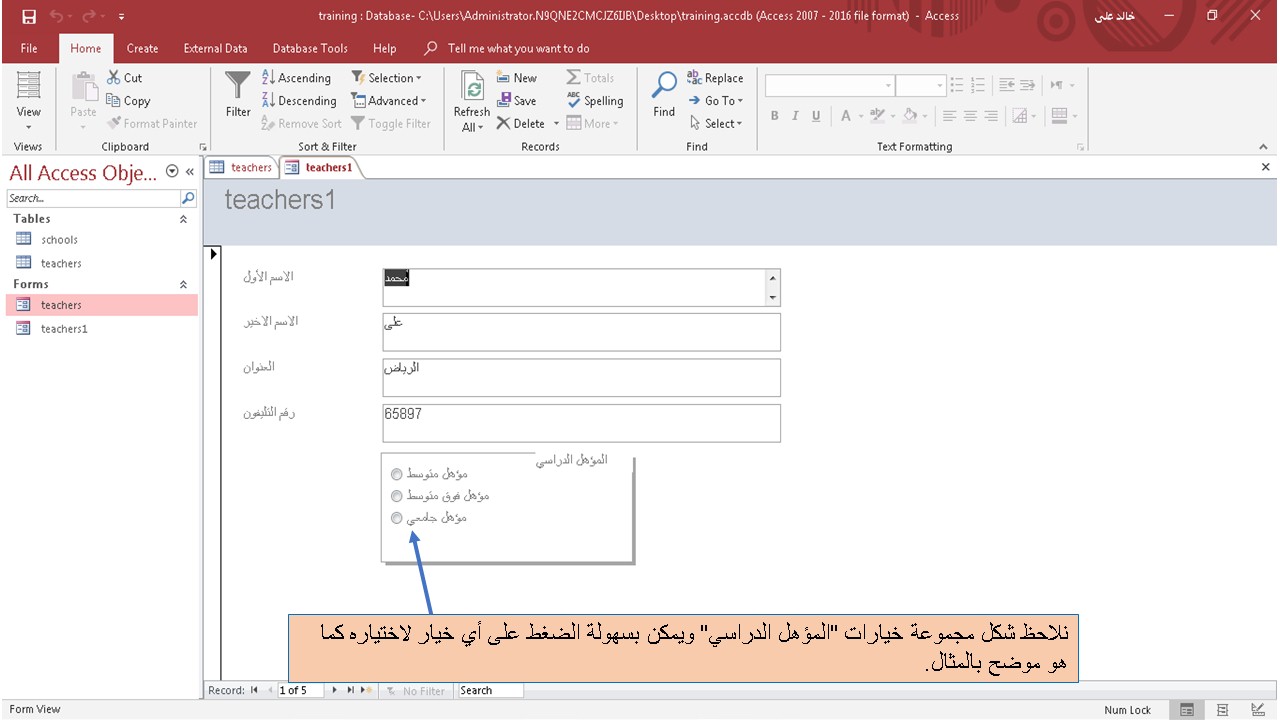Image resolution: width=1280 pixels, height=720 pixels.
Task: Choose the مؤهل جامعي option
Action: [396, 517]
